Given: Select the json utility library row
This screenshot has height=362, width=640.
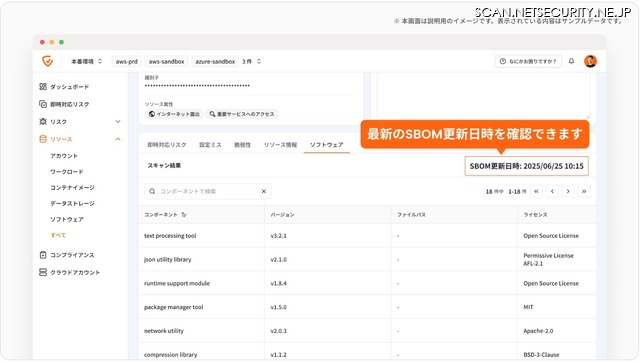Looking at the screenshot, I should (367, 260).
